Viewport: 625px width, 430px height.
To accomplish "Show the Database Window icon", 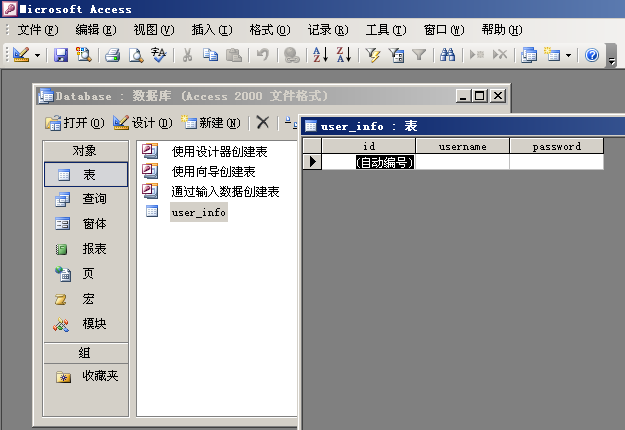I will [x=529, y=55].
